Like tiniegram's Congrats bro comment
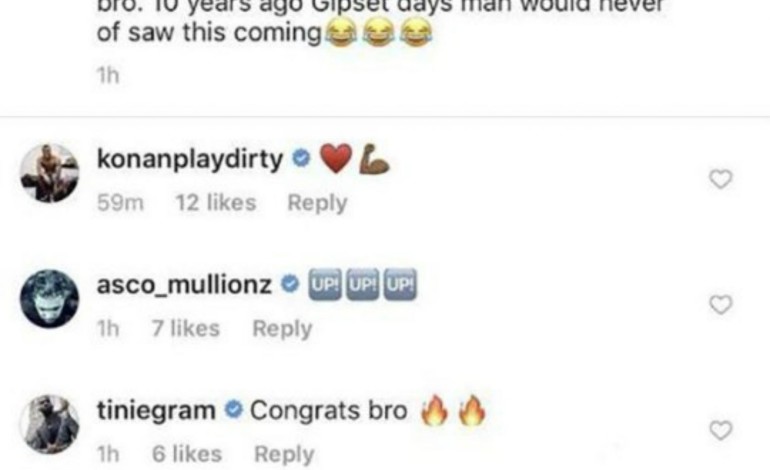The image size is (770, 470). (x=720, y=431)
